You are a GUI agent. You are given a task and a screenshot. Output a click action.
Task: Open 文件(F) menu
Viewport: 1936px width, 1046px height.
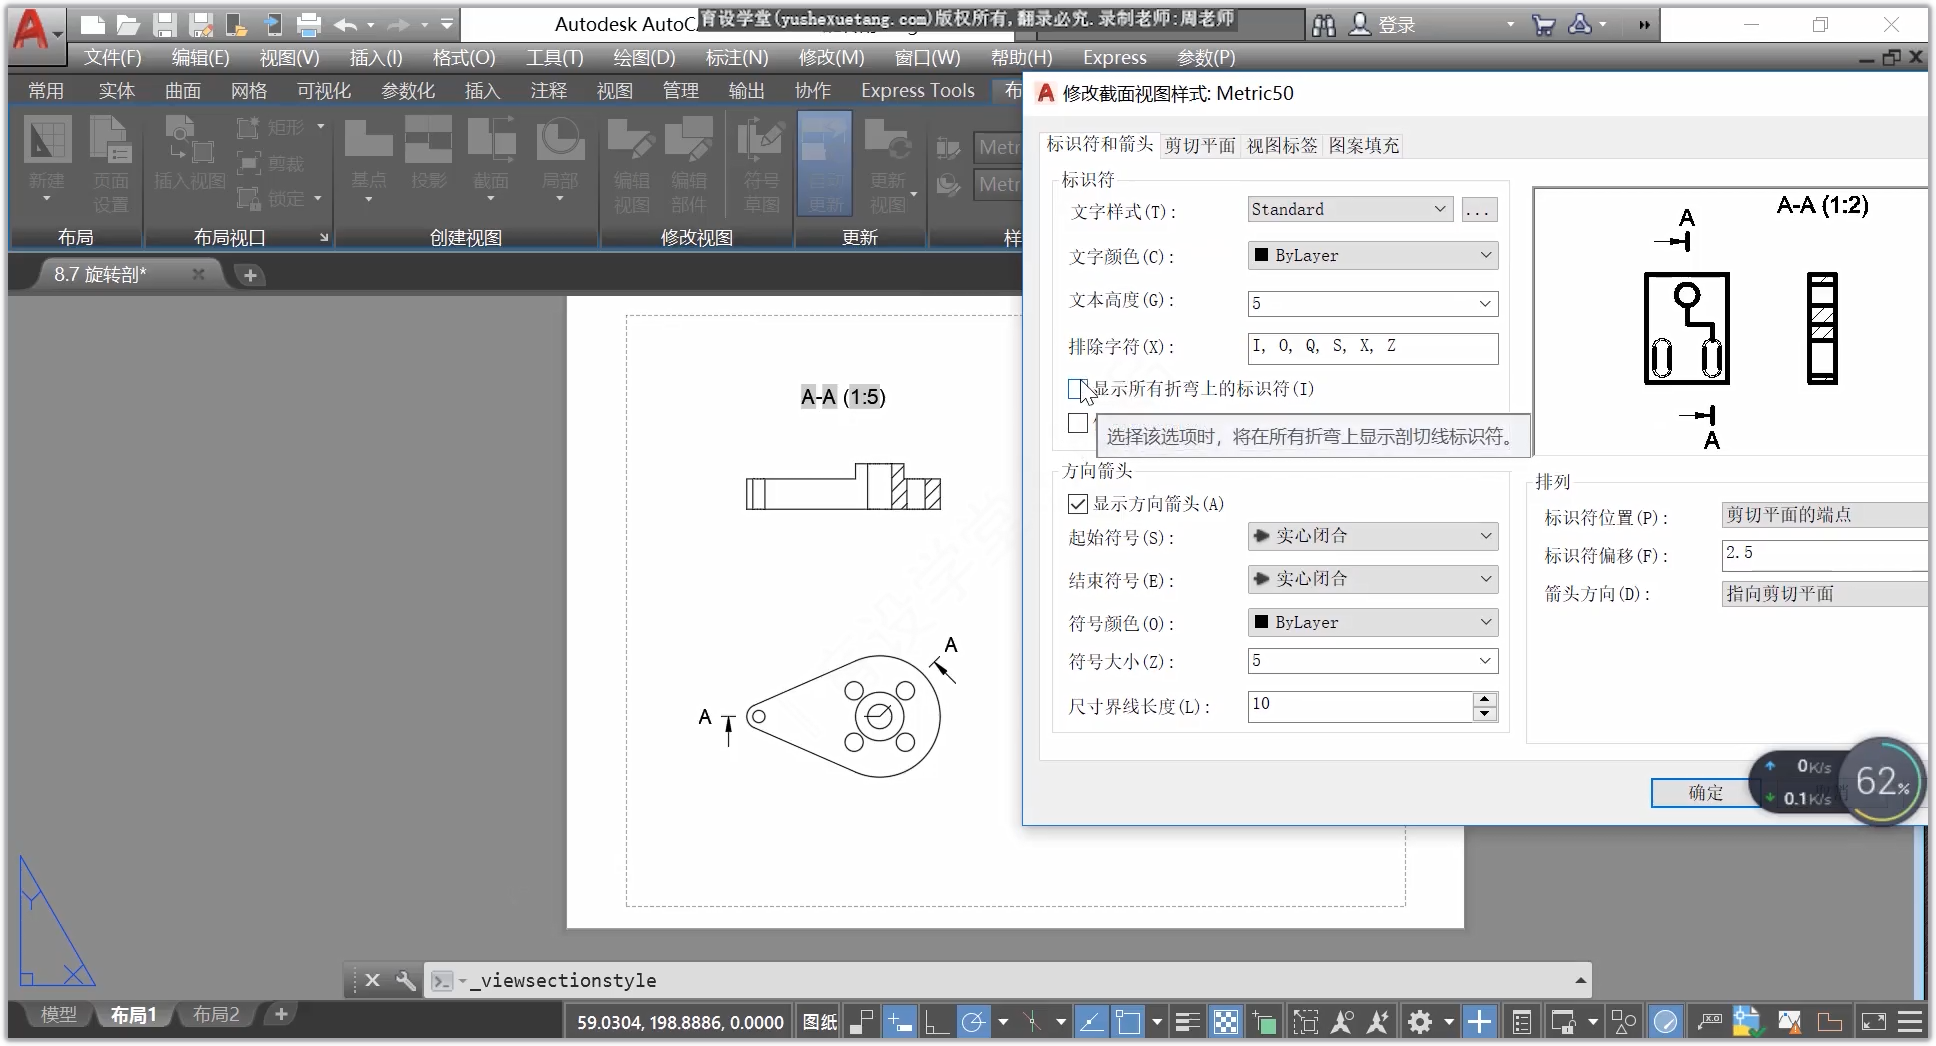(112, 58)
